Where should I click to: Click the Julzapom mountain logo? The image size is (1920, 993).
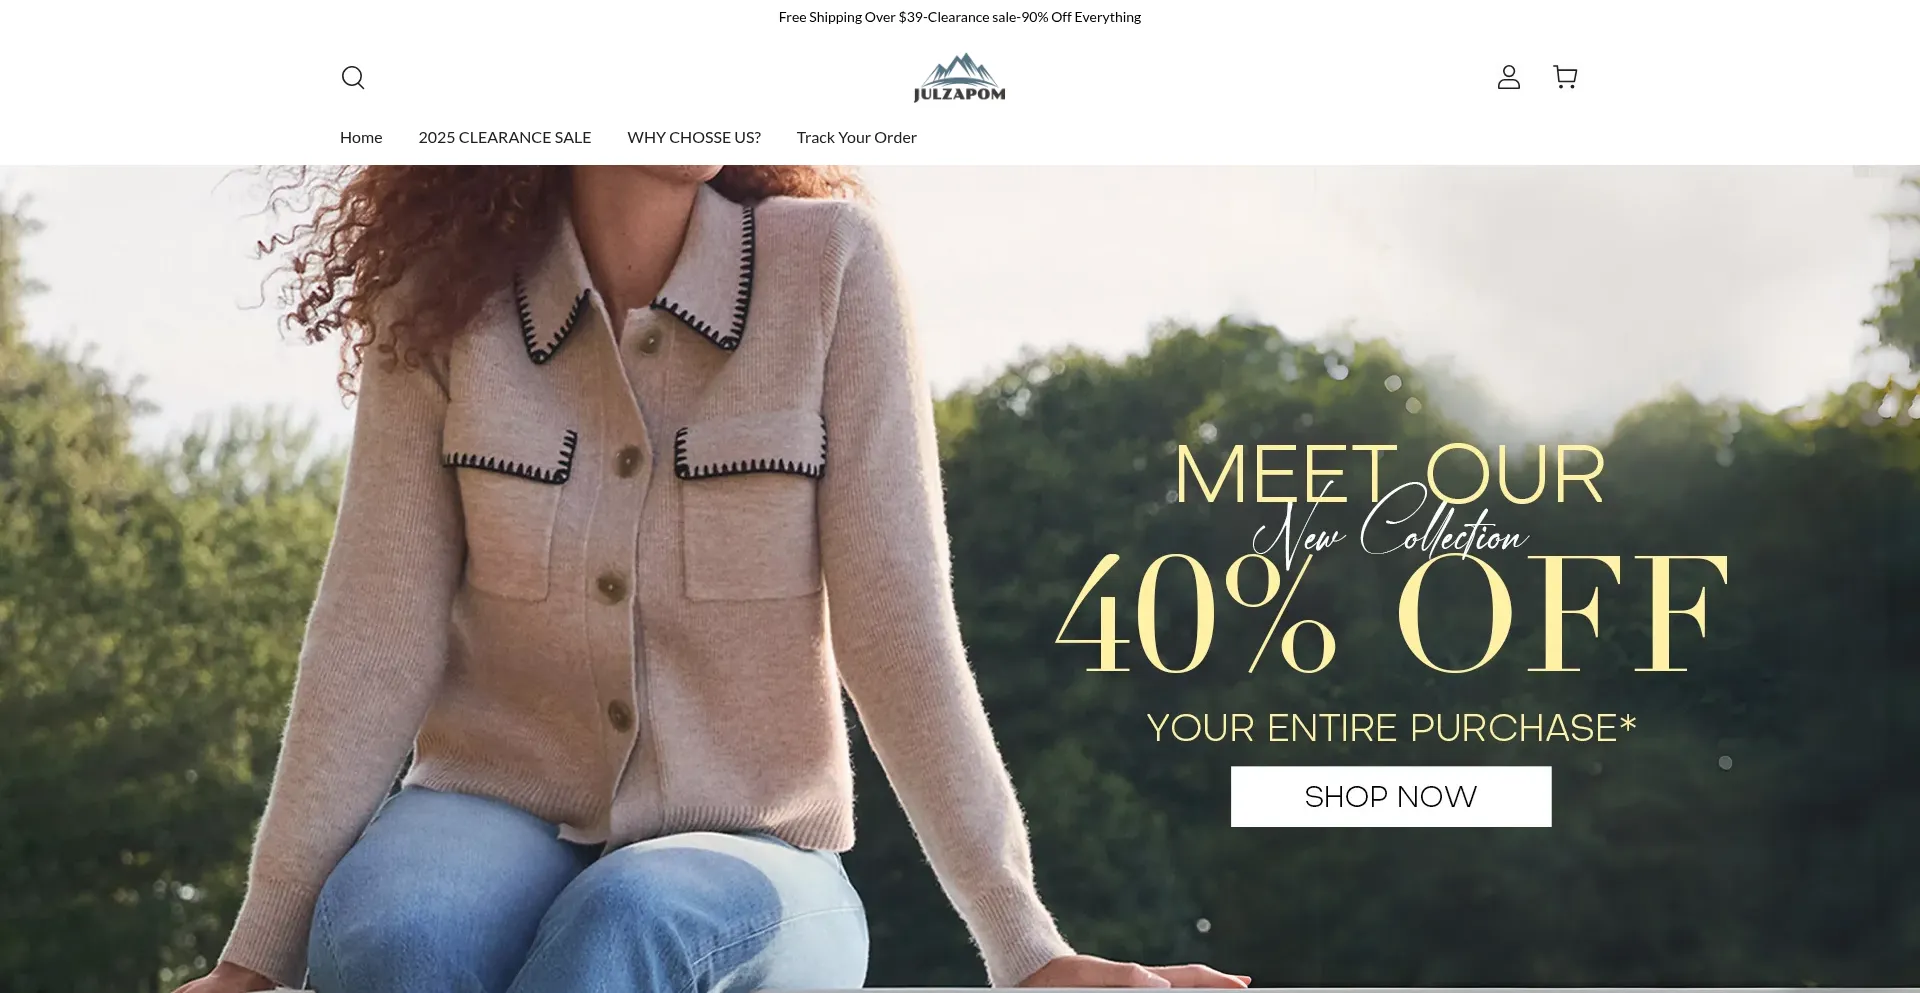point(959,78)
